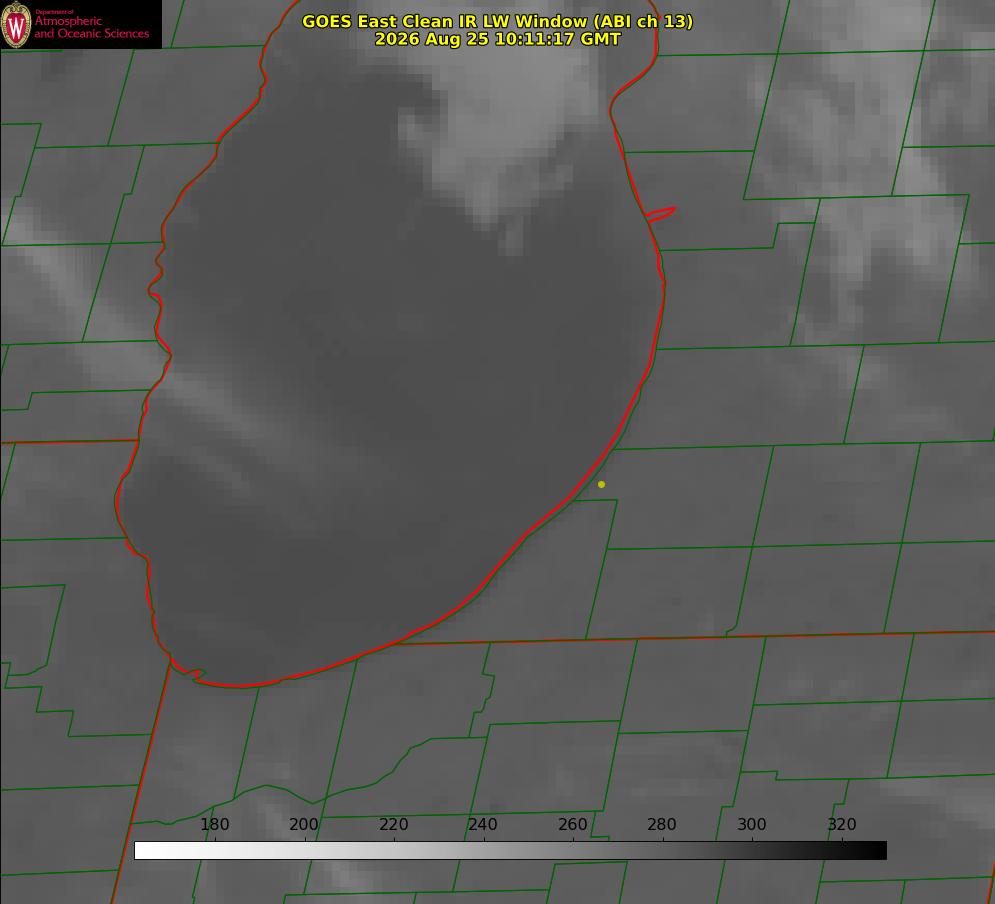The height and width of the screenshot is (904, 995).
Task: Click the Atmospheric and Oceanic Sciences text
Action: click(x=91, y=27)
